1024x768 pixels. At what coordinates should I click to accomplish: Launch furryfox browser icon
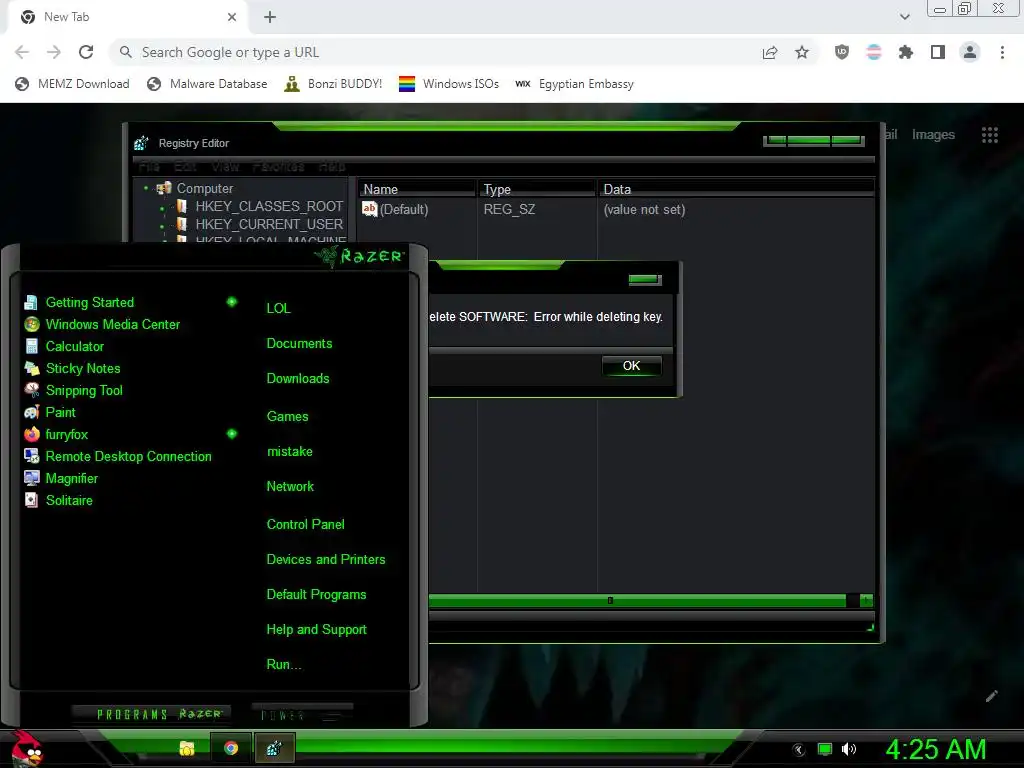coord(31,434)
